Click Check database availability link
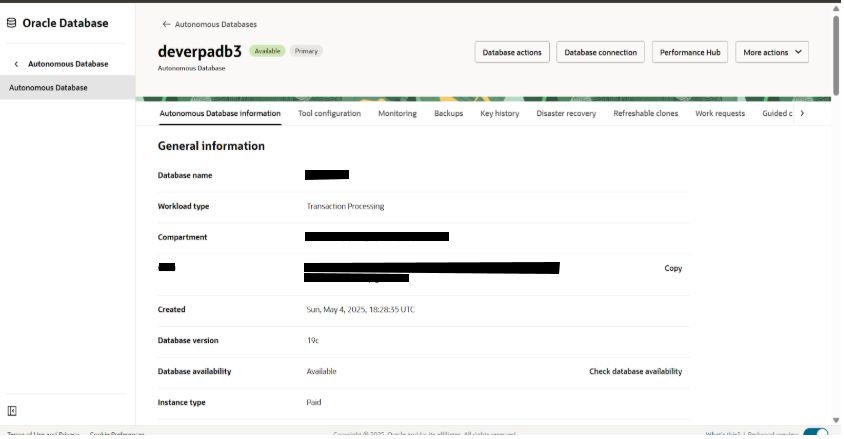Screen dimensions: 844x439 click(x=635, y=371)
